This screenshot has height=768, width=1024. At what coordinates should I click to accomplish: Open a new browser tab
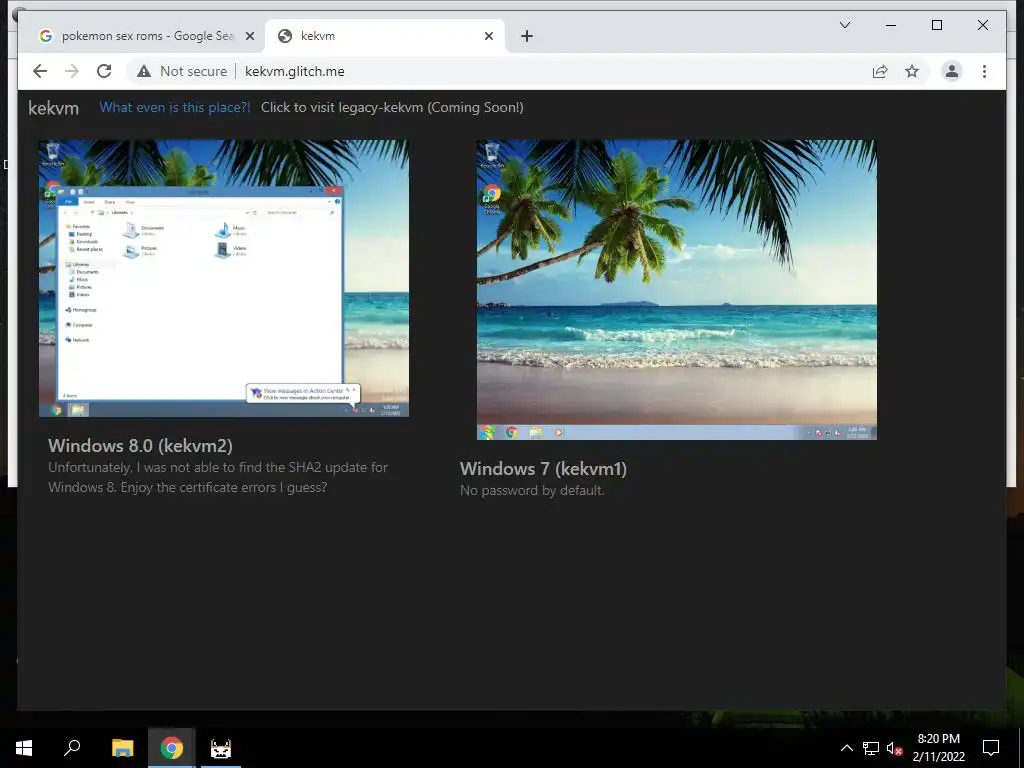click(527, 36)
